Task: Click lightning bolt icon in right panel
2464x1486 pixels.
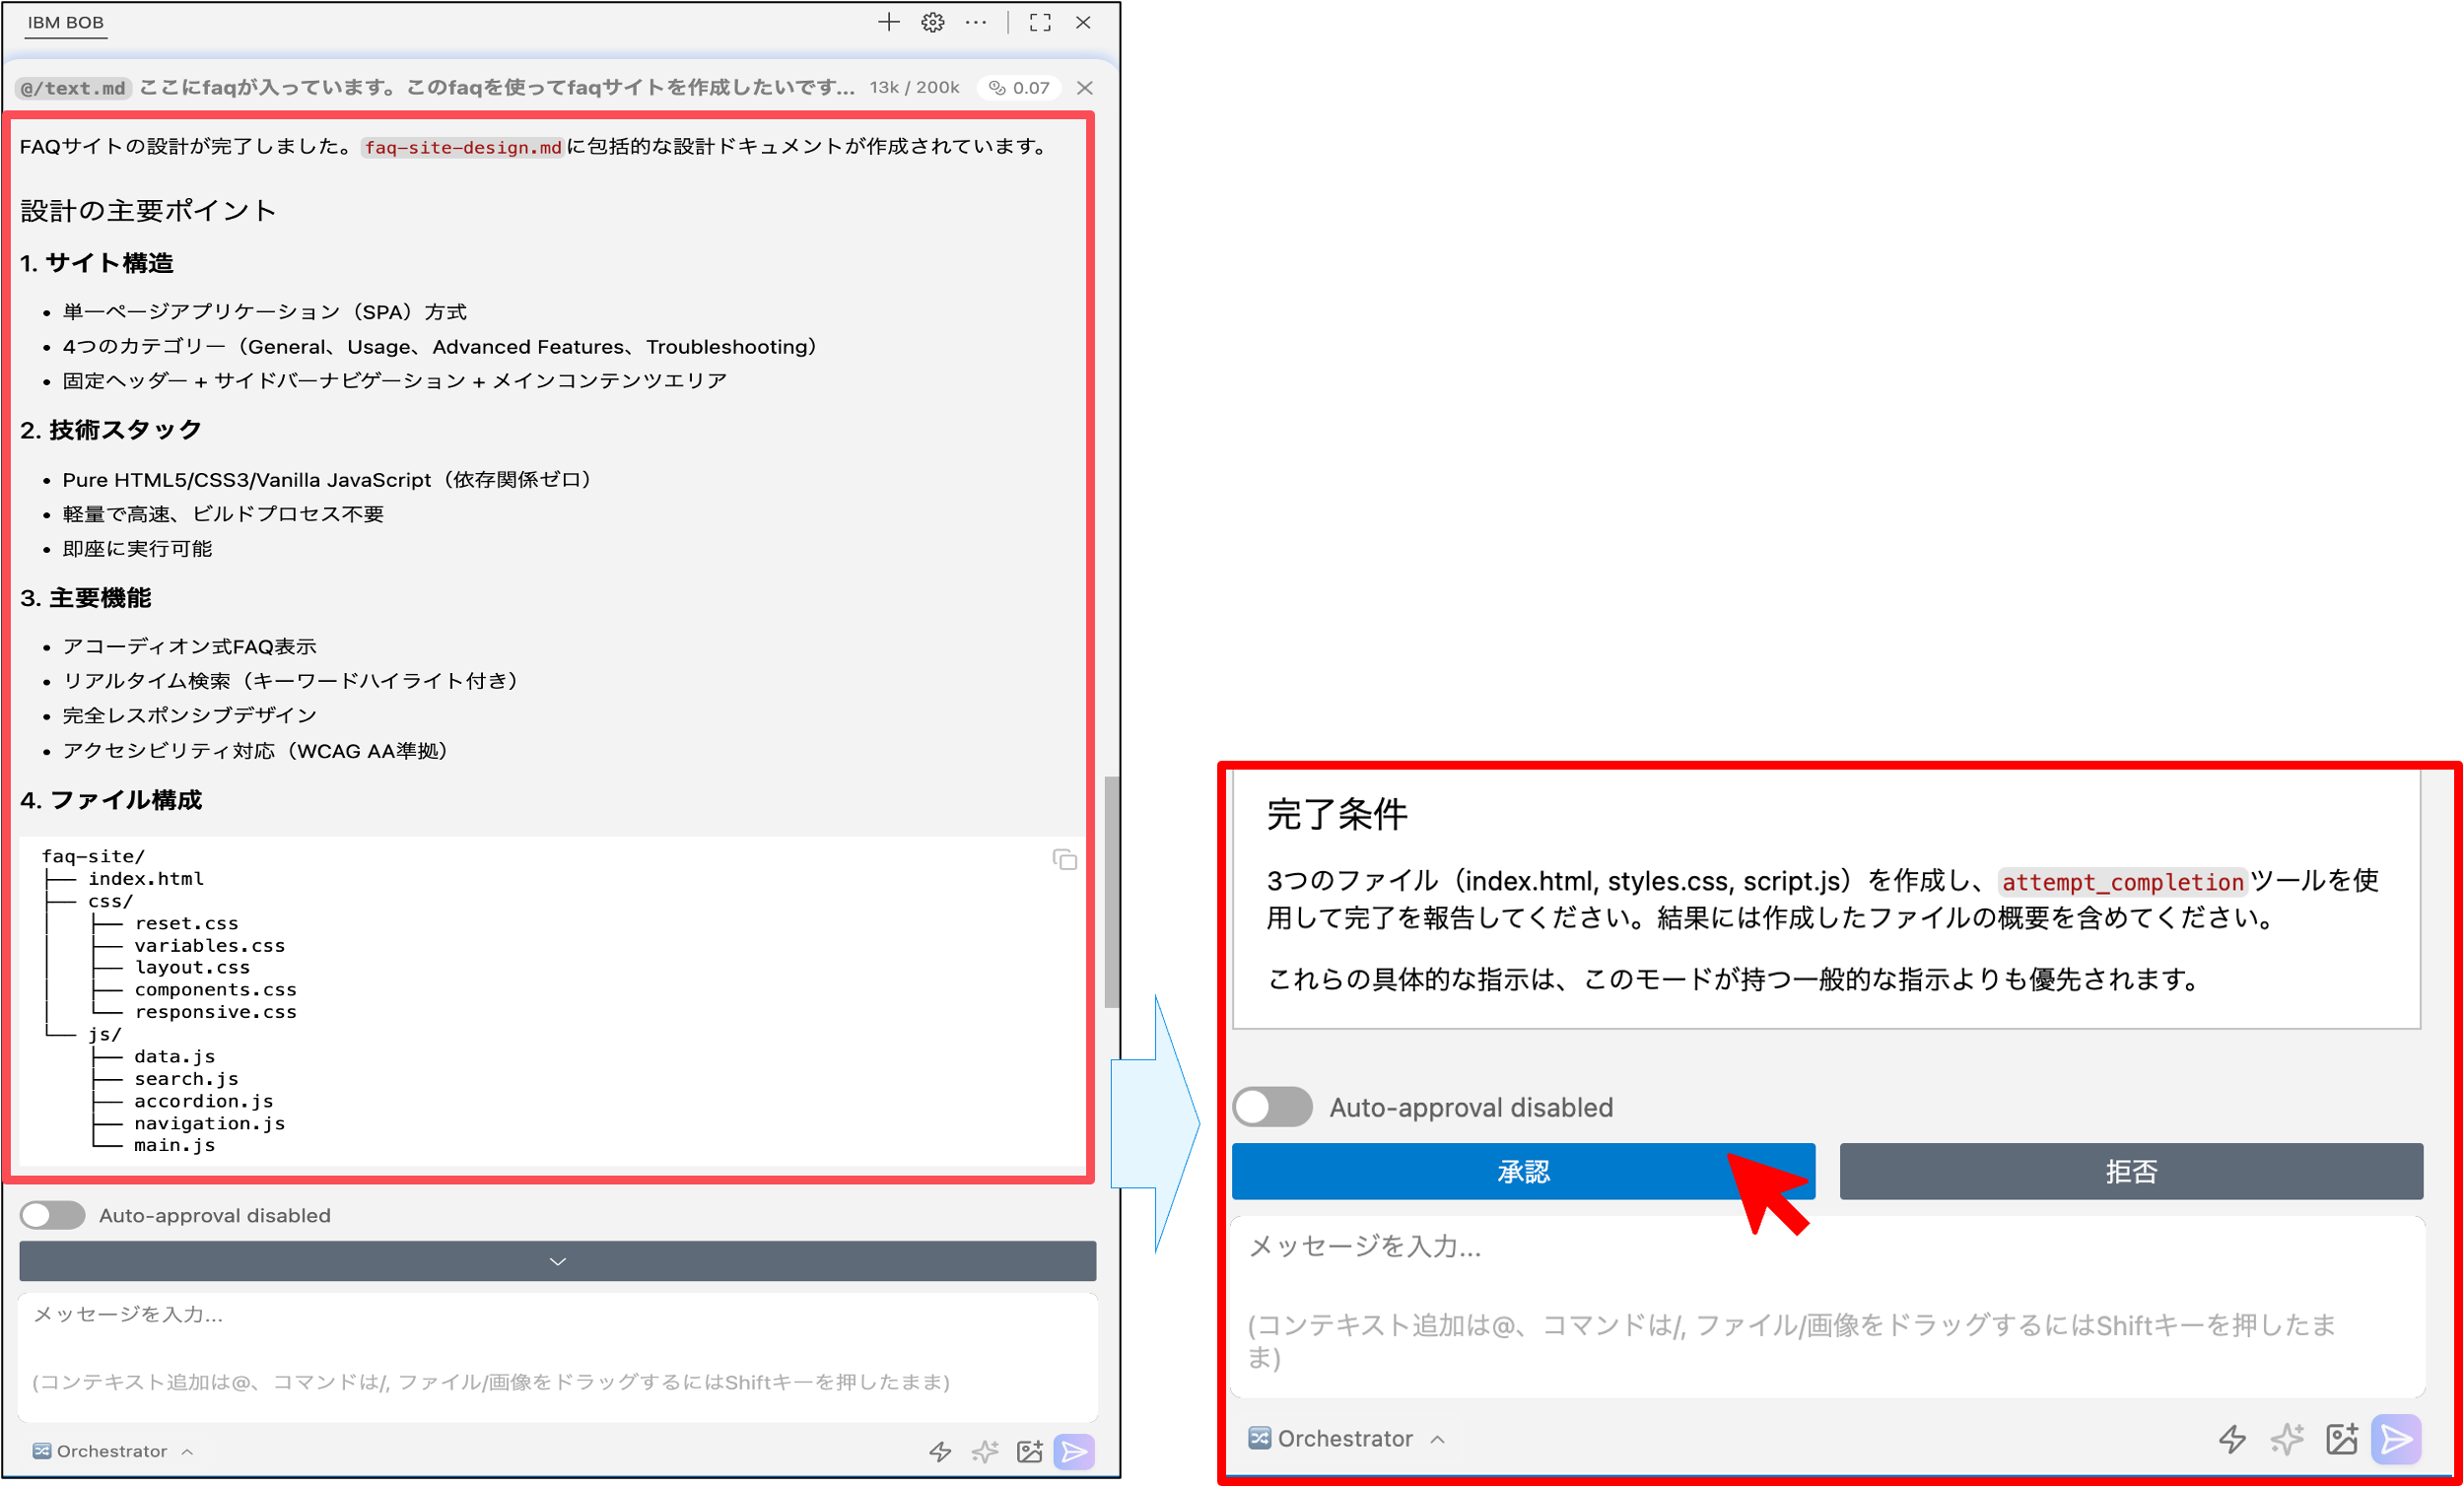Action: (2232, 1439)
